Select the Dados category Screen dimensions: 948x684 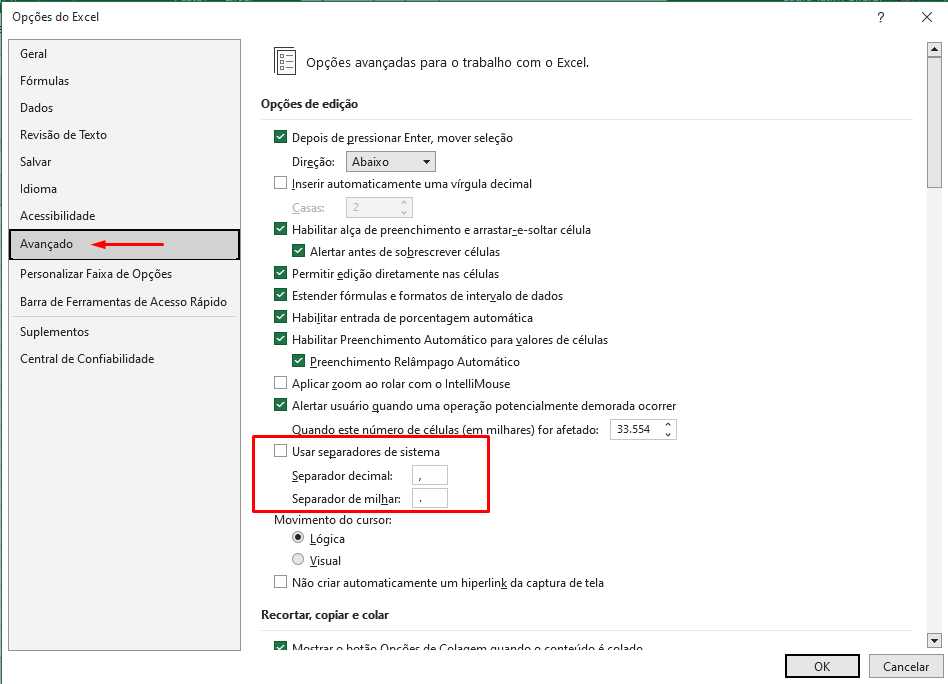(x=125, y=108)
